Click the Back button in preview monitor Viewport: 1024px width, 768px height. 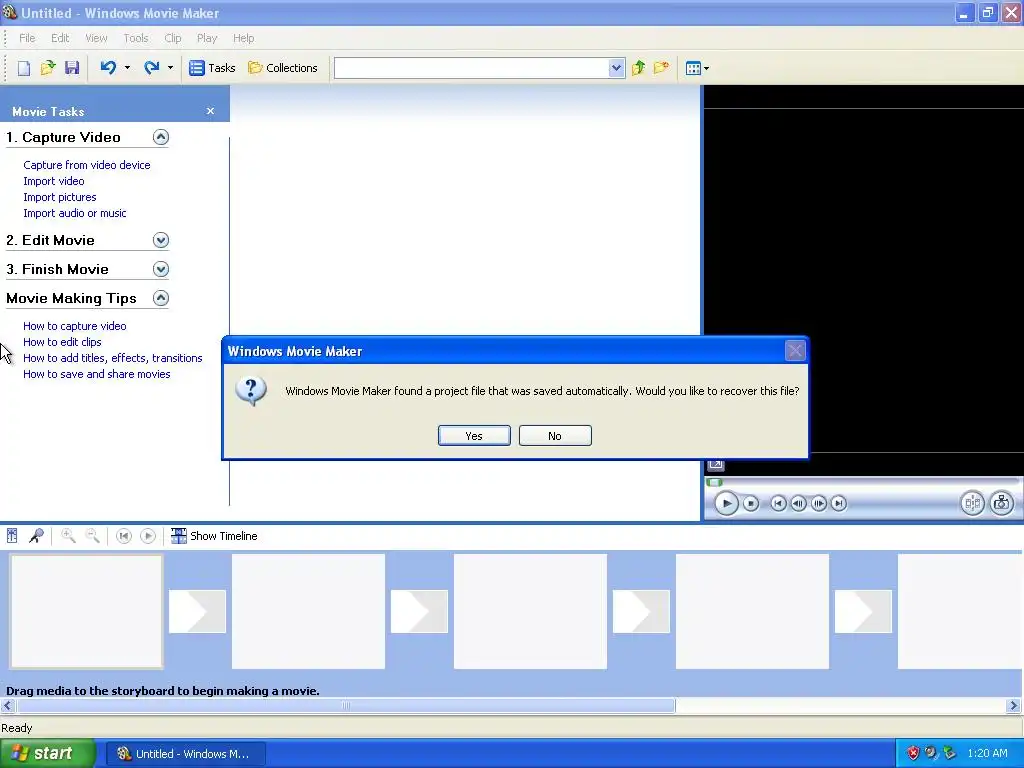click(778, 504)
